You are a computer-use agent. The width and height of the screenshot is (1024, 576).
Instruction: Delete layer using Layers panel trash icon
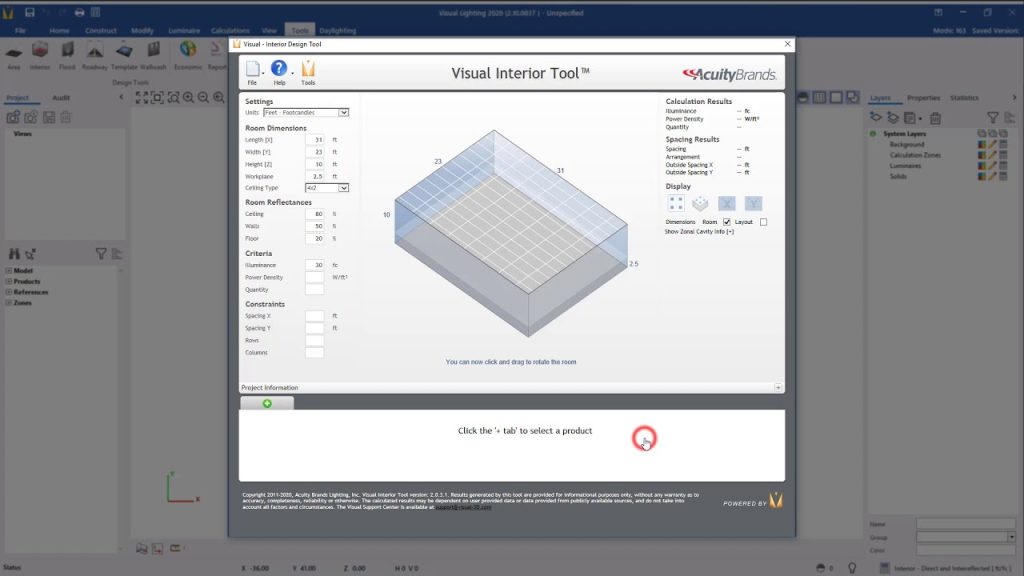click(935, 118)
